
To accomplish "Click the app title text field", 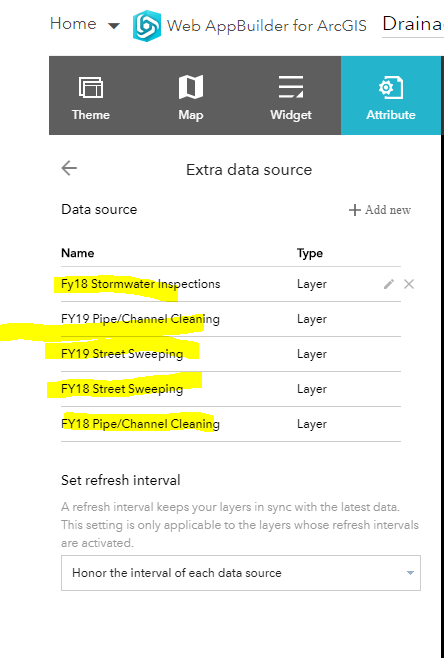I will [x=413, y=24].
